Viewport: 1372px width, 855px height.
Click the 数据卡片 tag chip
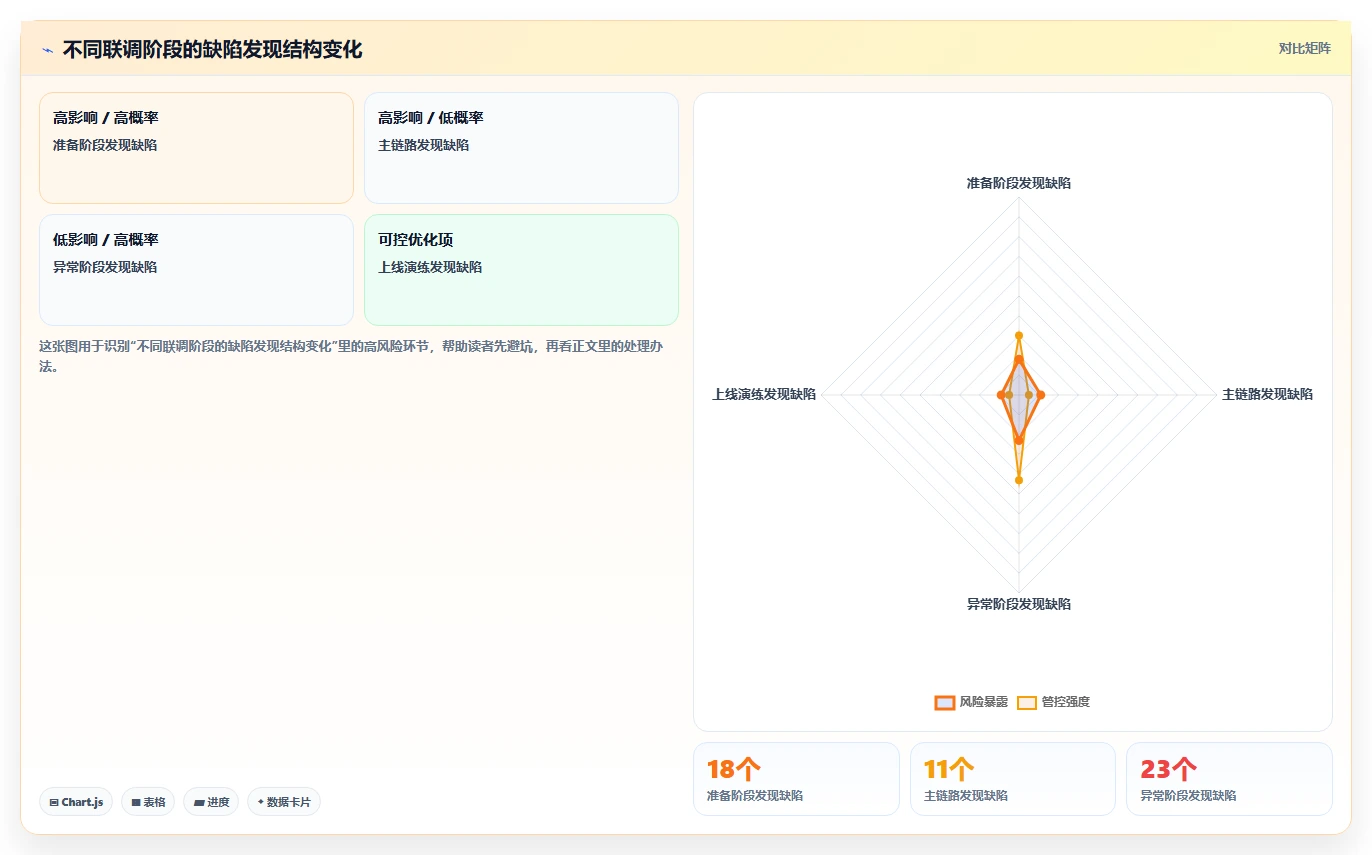(284, 802)
